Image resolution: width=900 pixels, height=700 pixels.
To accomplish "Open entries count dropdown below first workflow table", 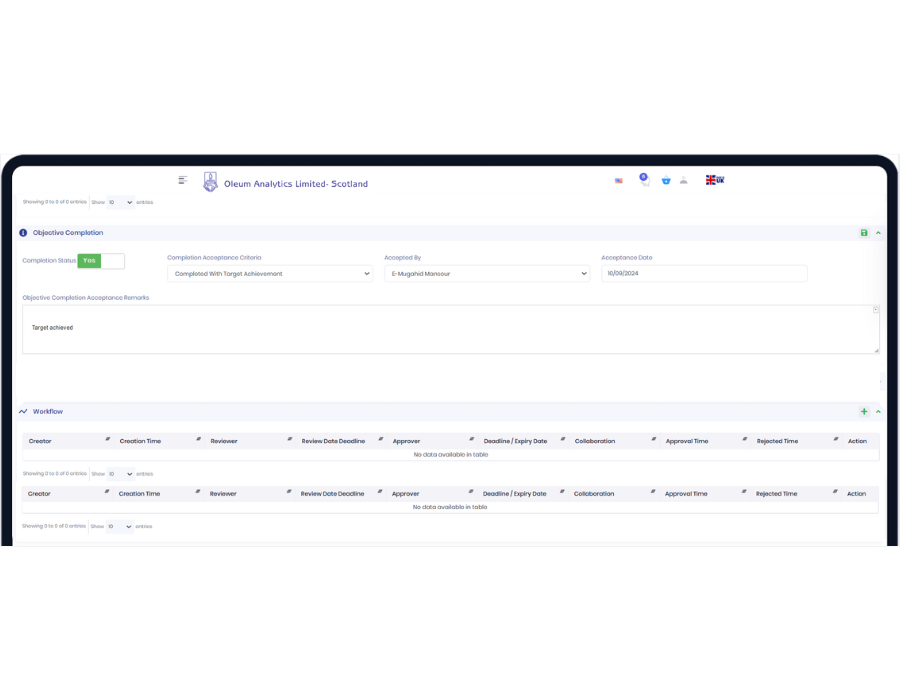I will tap(120, 474).
